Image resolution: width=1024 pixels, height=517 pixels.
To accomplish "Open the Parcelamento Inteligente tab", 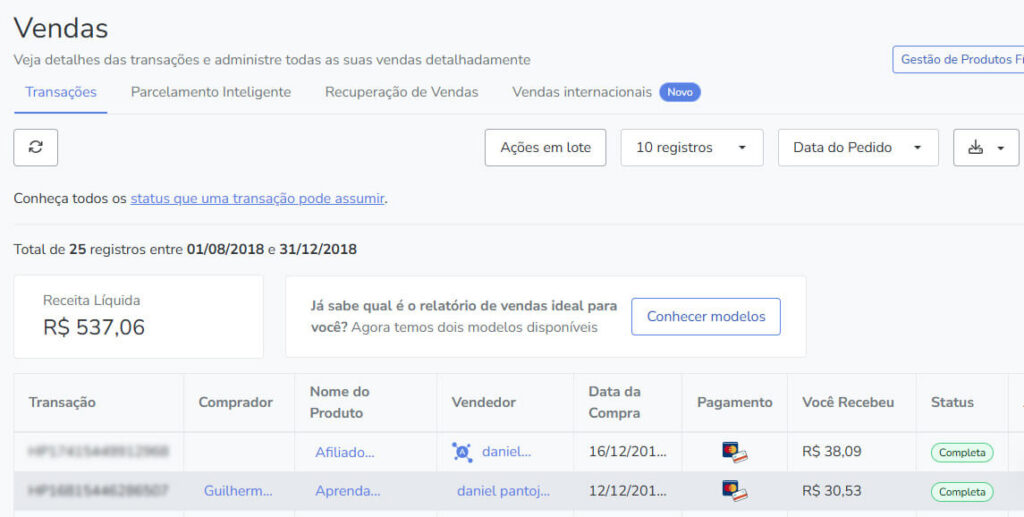I will tap(211, 92).
